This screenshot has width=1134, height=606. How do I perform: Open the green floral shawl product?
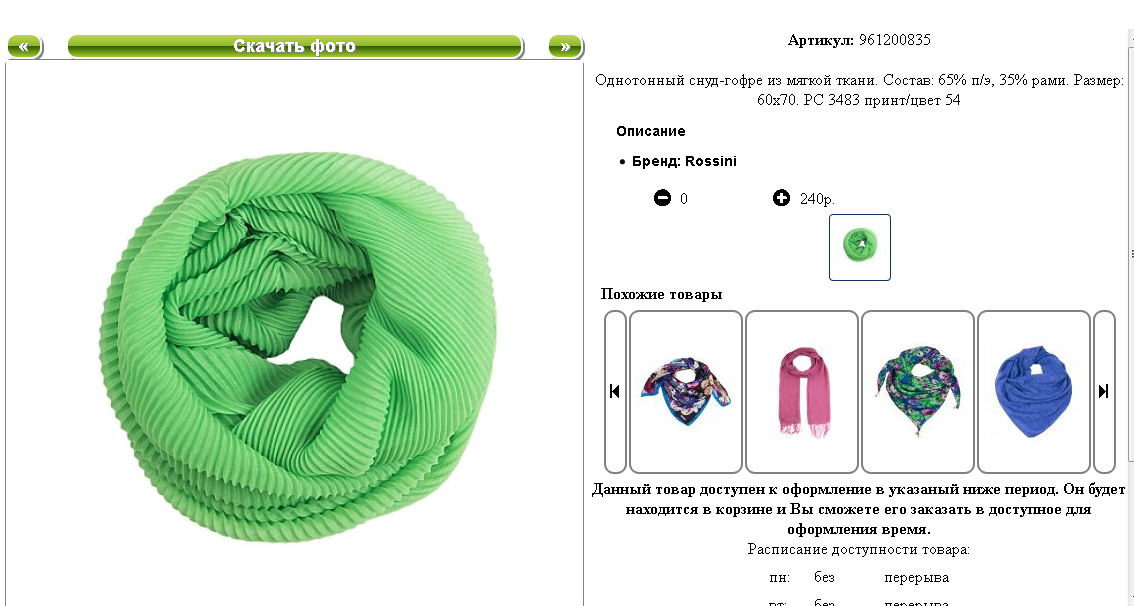point(918,391)
